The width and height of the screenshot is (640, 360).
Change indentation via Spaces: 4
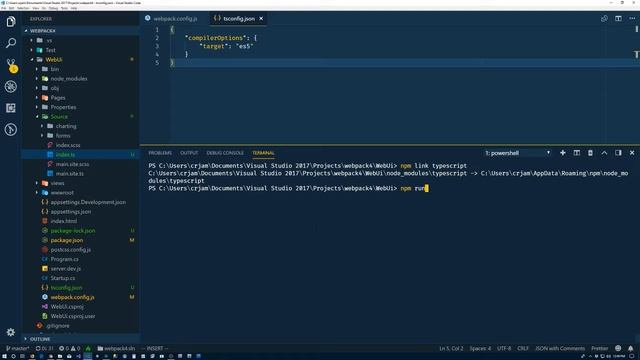click(480, 348)
